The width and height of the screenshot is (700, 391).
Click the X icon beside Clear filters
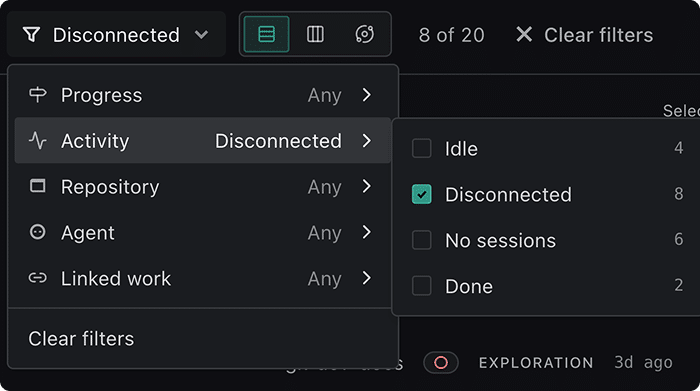point(524,34)
